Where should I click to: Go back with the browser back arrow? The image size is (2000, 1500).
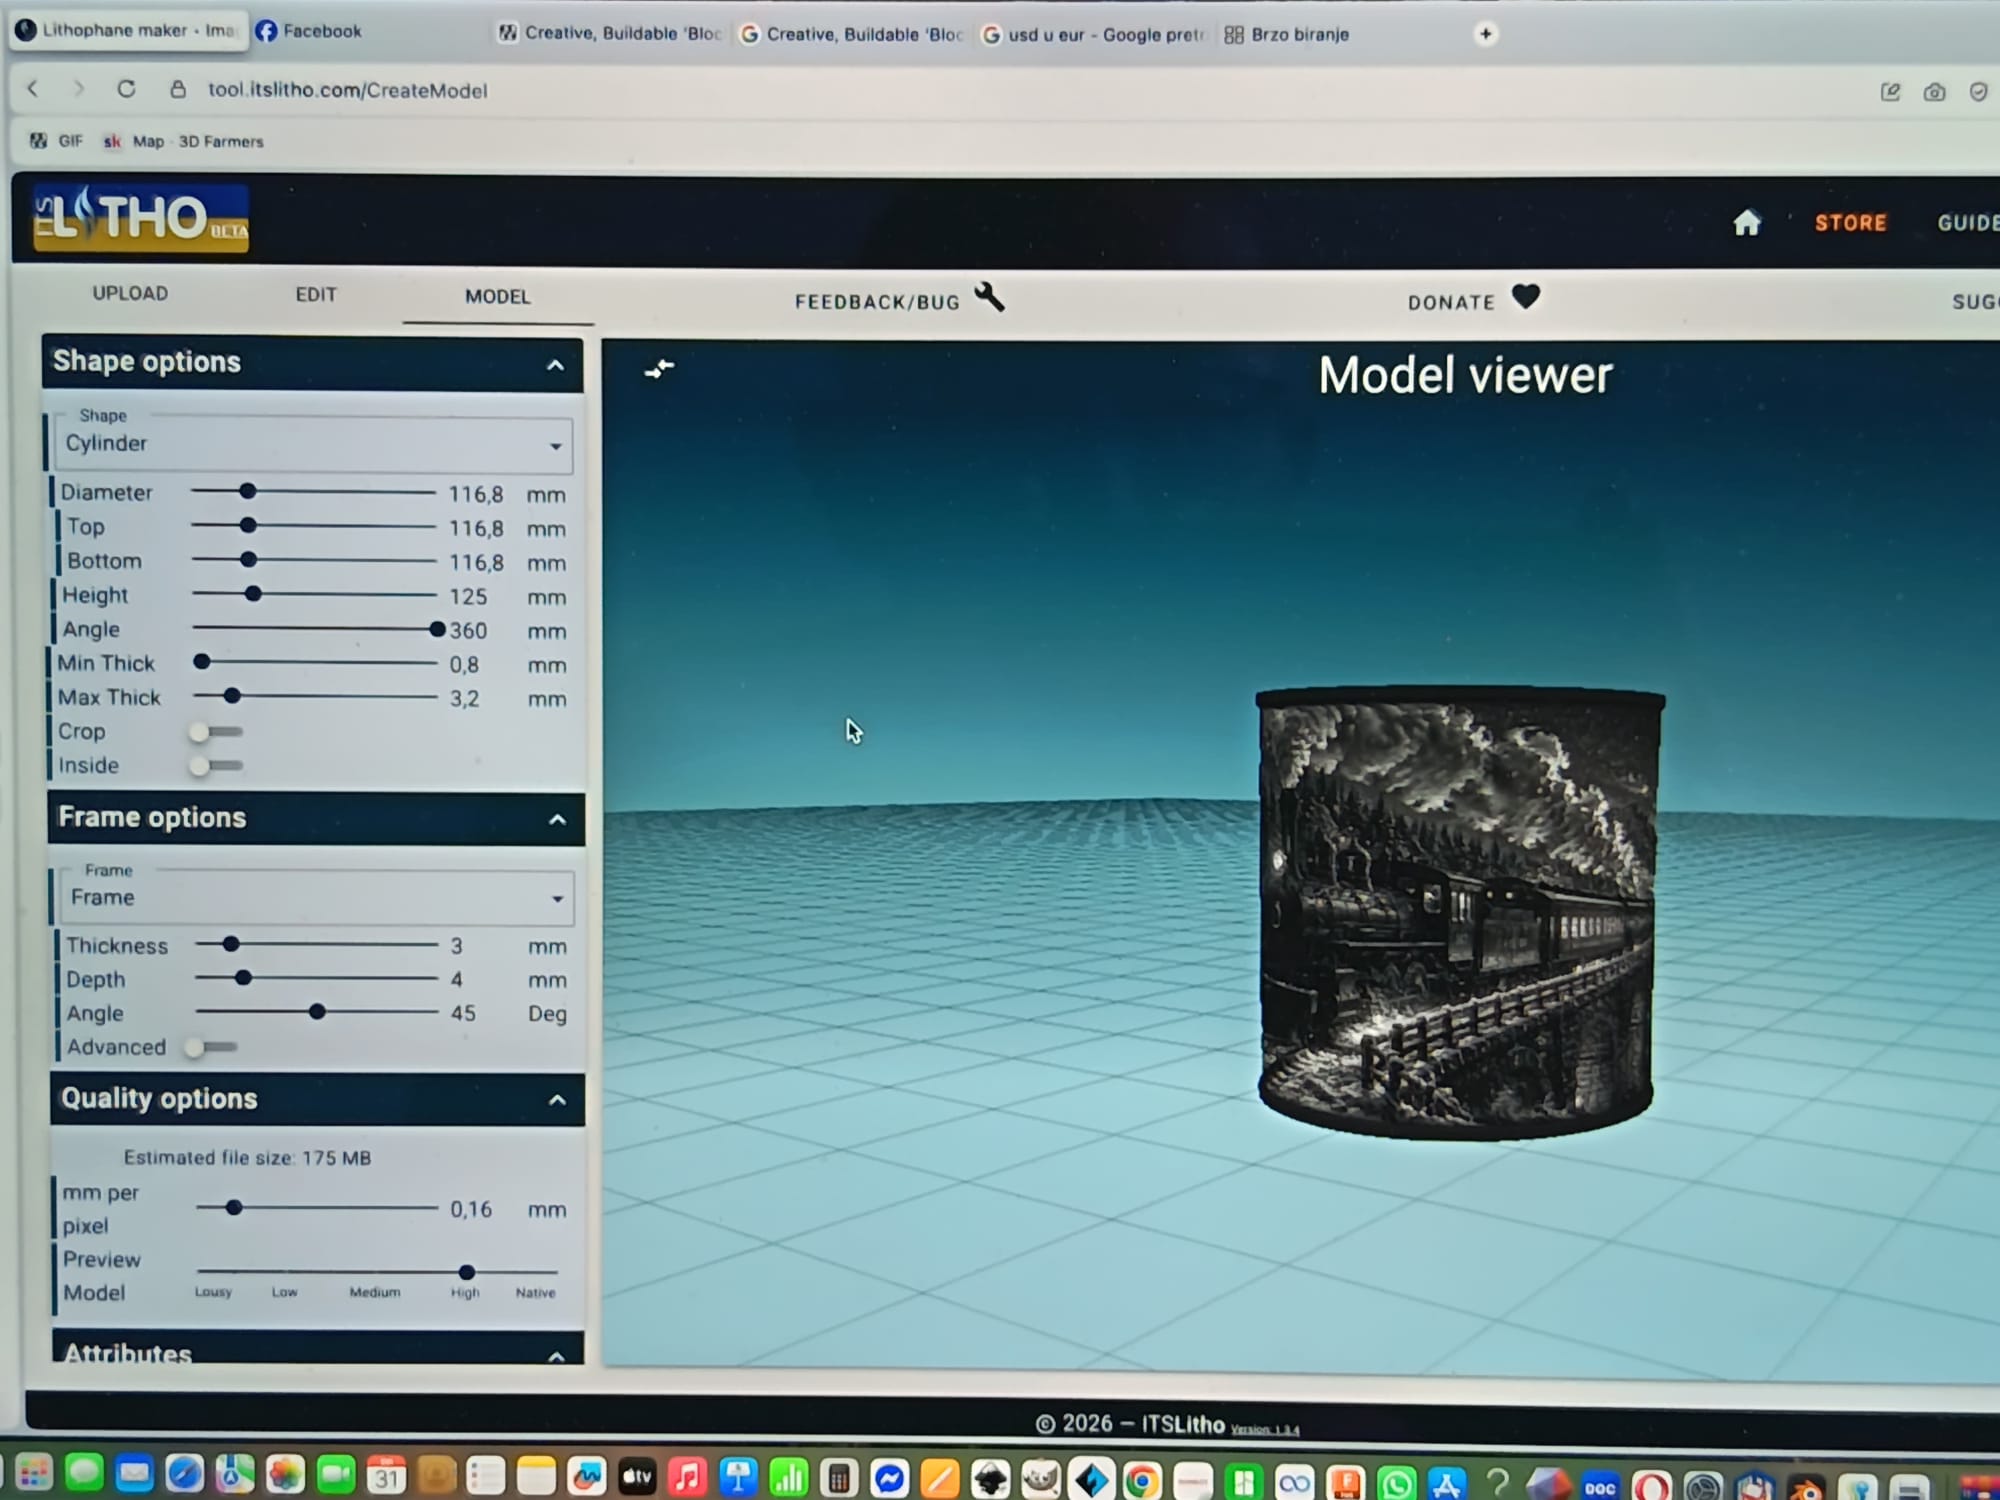tap(33, 89)
